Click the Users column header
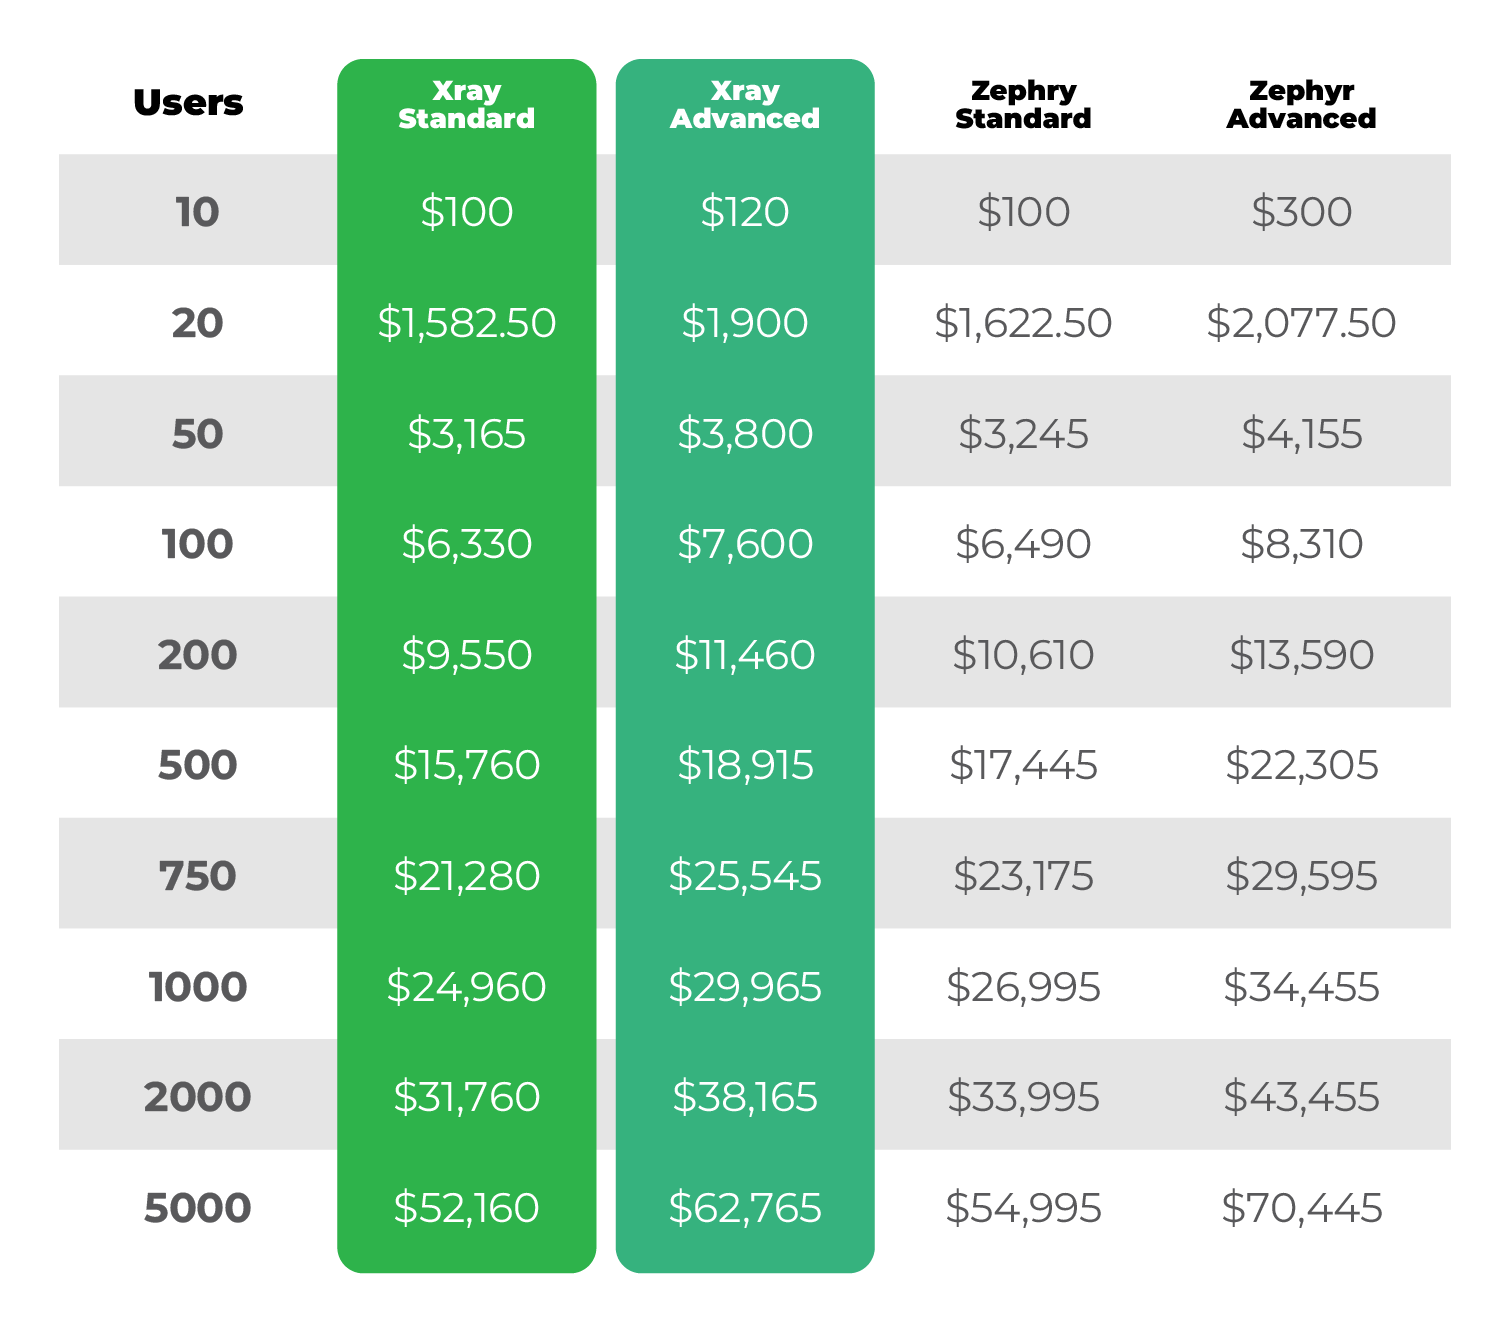 click(188, 103)
